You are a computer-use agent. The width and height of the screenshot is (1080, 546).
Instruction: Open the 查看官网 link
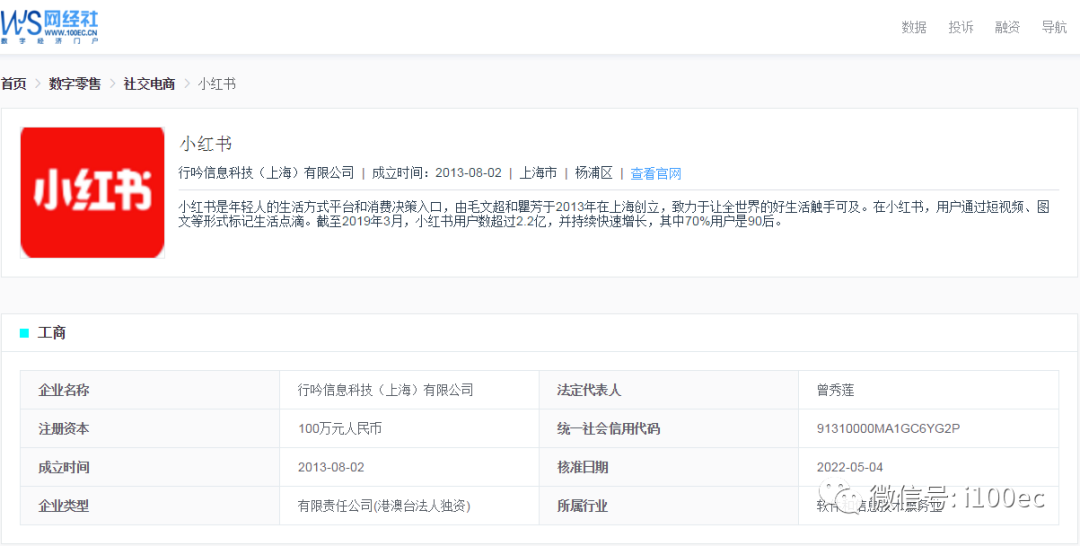pos(656,174)
